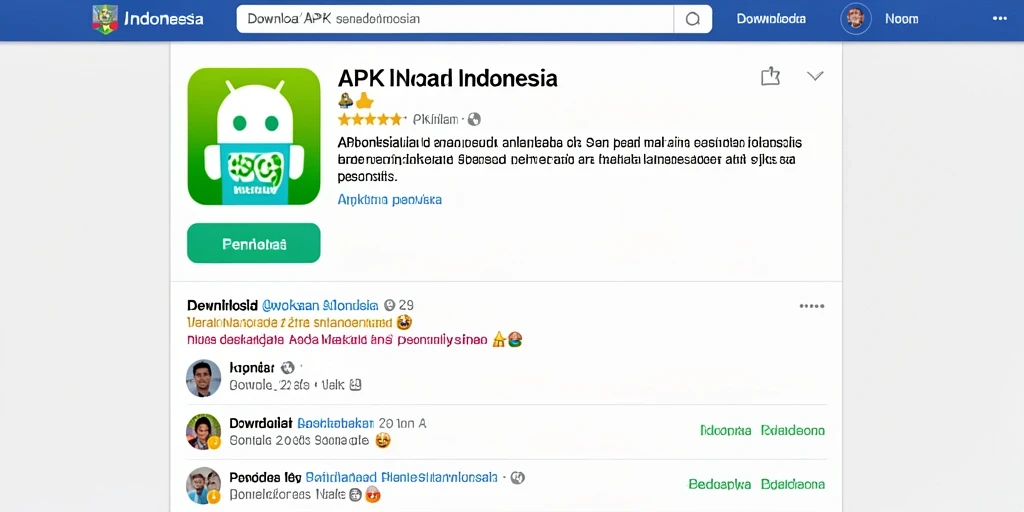Screen dimensions: 1024x512
Task: Click the PKiñlam label beside stars
Action: [436, 119]
